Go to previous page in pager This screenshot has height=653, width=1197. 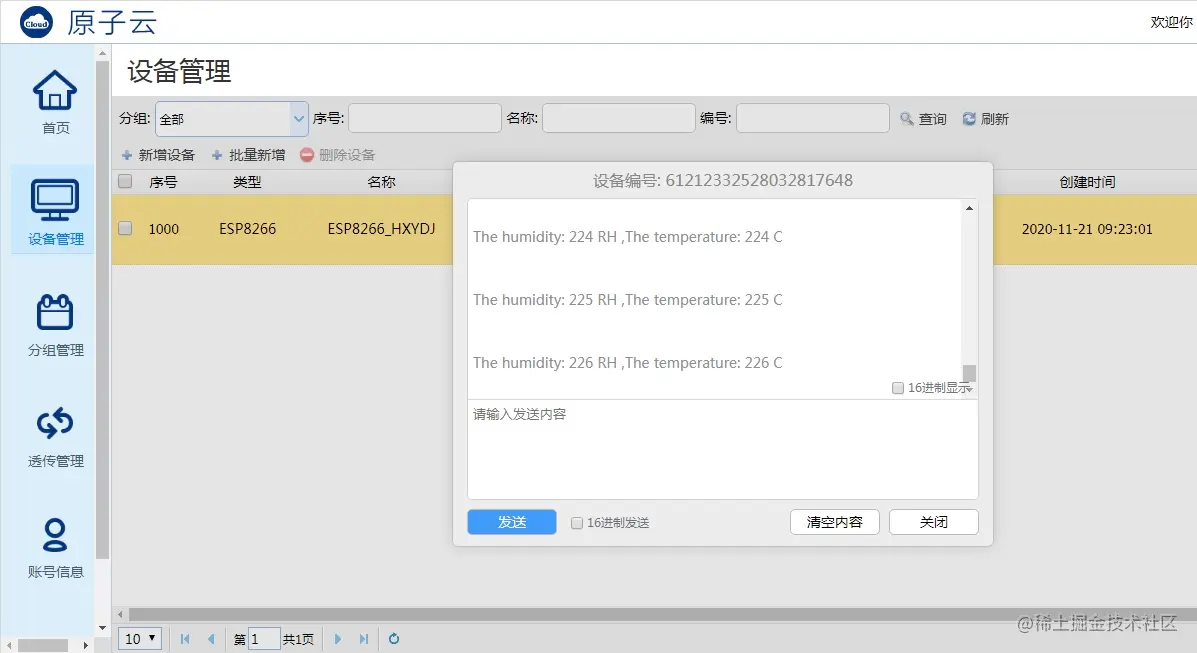pos(211,639)
